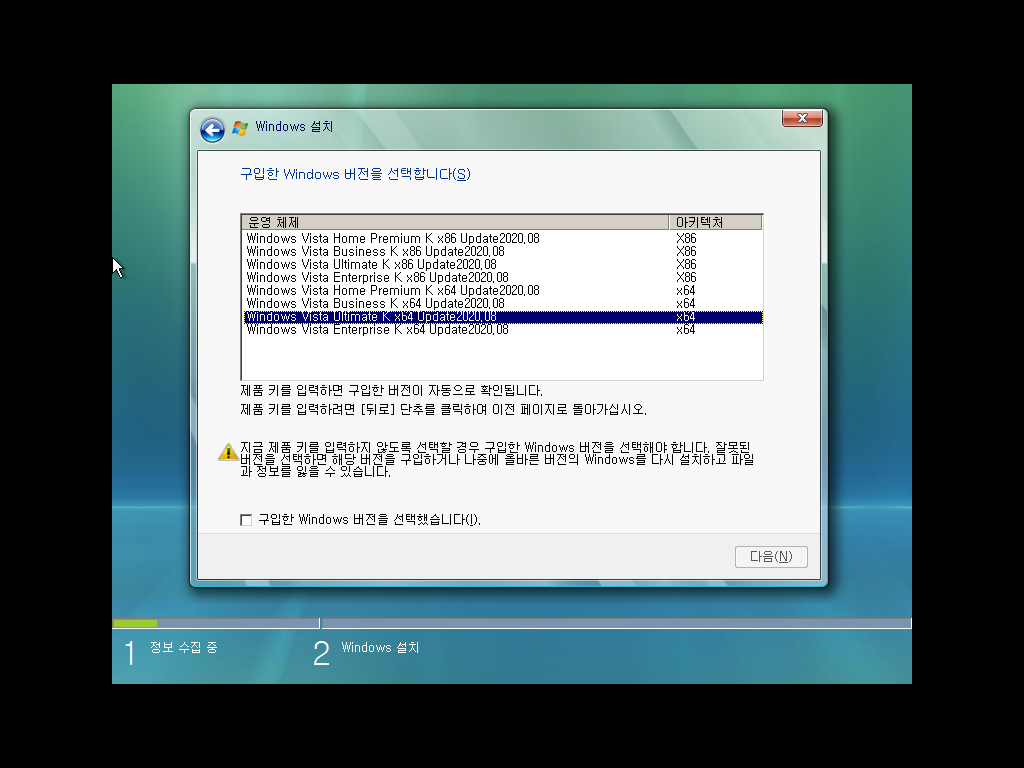The image size is (1024, 768).
Task: Select Windows Vista Enterprise K x64 row
Action: 502,330
